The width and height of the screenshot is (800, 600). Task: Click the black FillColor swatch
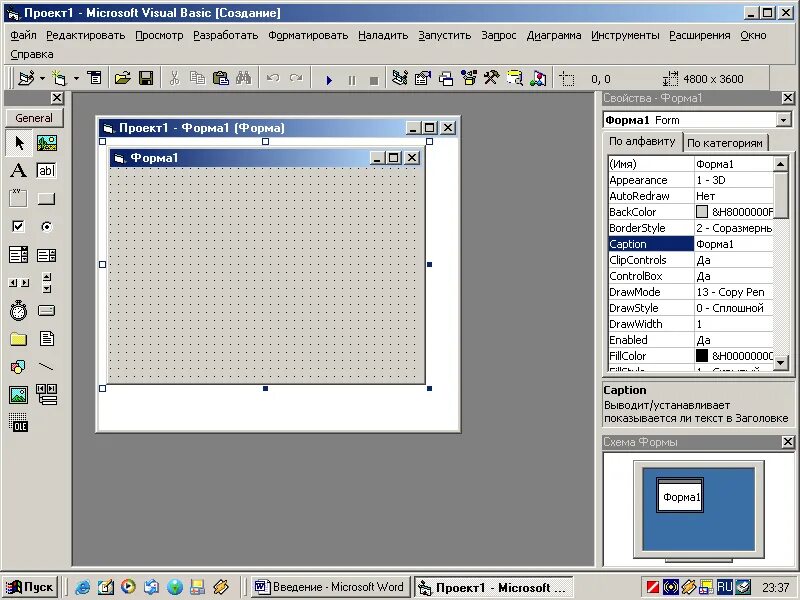tap(702, 356)
